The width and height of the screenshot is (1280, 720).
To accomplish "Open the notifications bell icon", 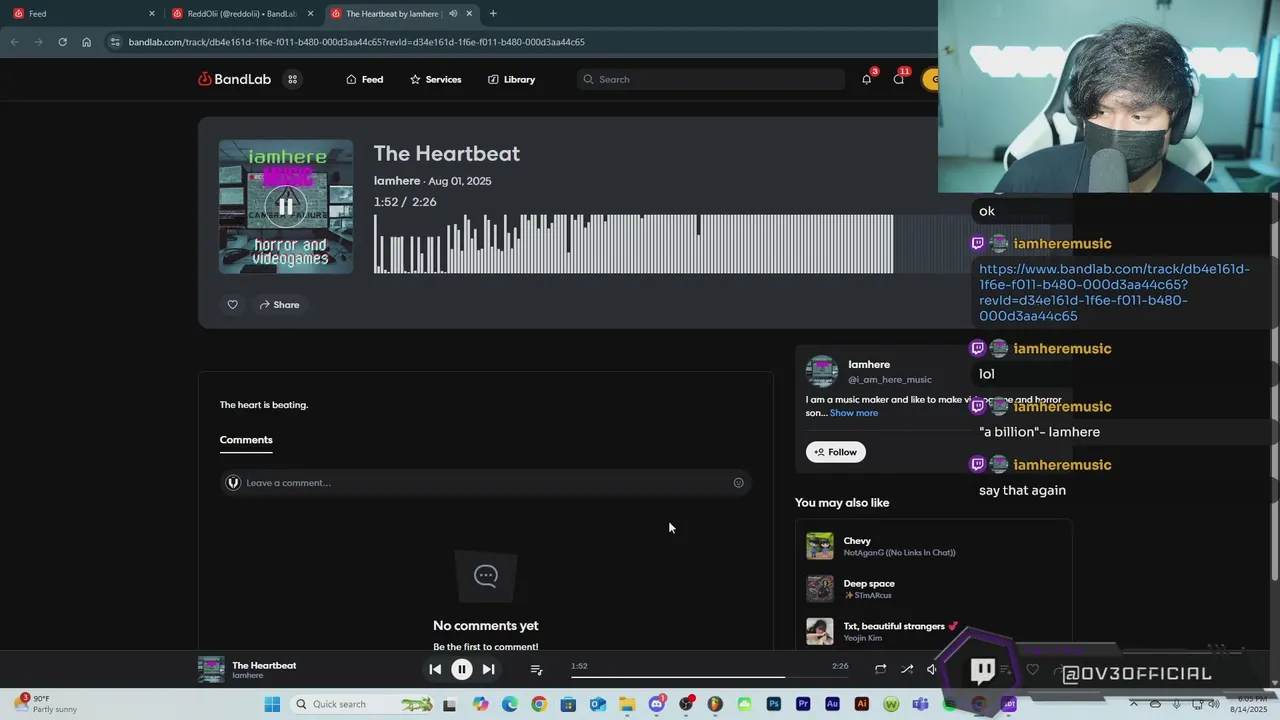I will (x=867, y=79).
